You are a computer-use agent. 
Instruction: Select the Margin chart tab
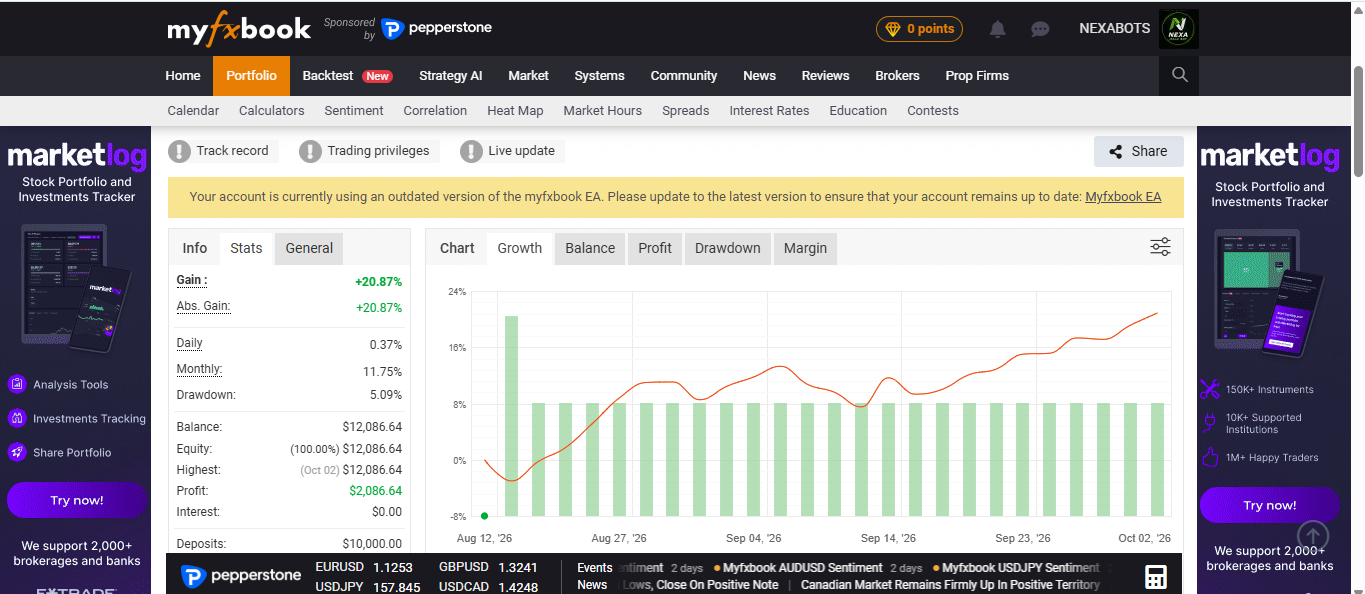(x=805, y=248)
